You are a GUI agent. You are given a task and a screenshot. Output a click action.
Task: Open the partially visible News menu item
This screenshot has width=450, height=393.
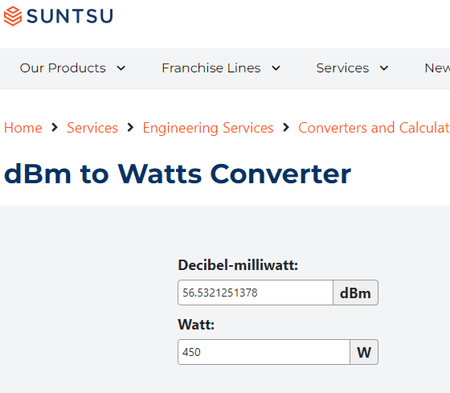click(437, 68)
